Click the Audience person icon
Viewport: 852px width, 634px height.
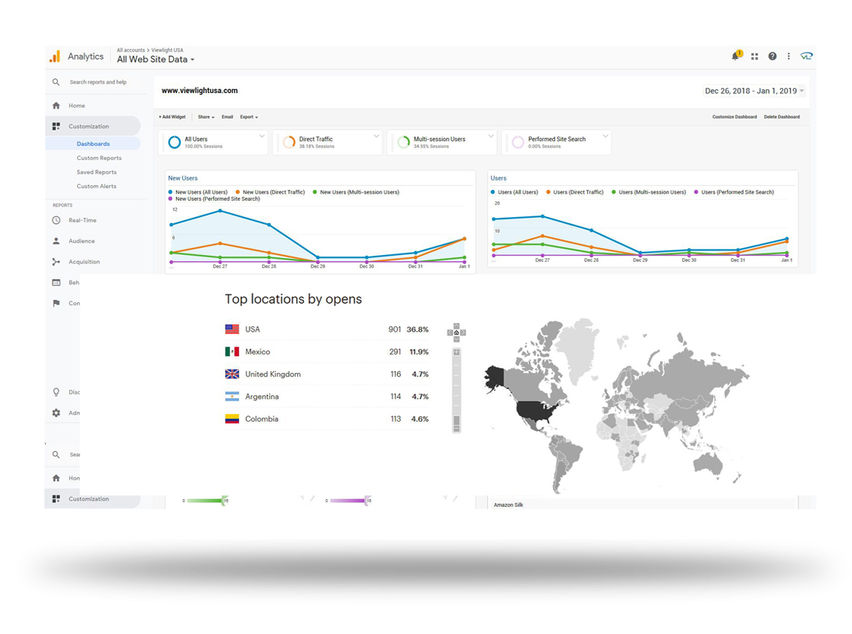56,241
